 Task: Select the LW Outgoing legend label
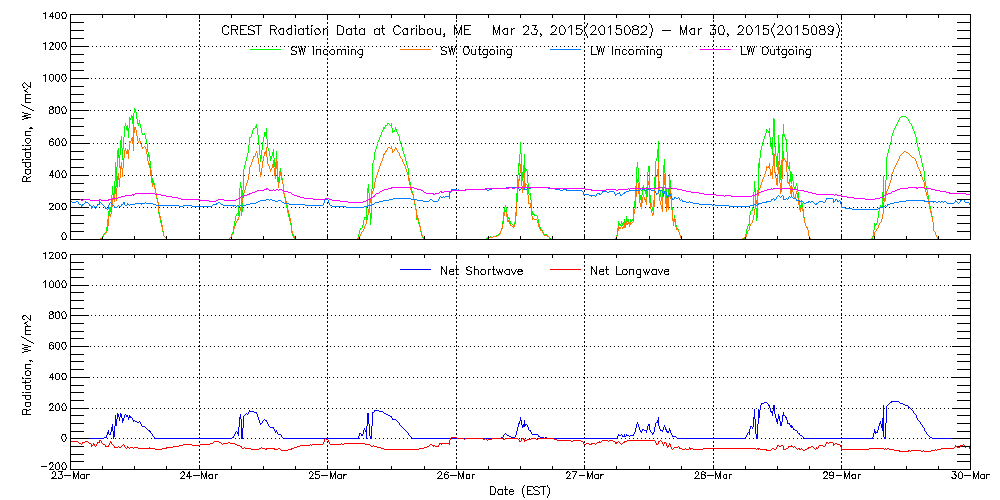tap(775, 51)
